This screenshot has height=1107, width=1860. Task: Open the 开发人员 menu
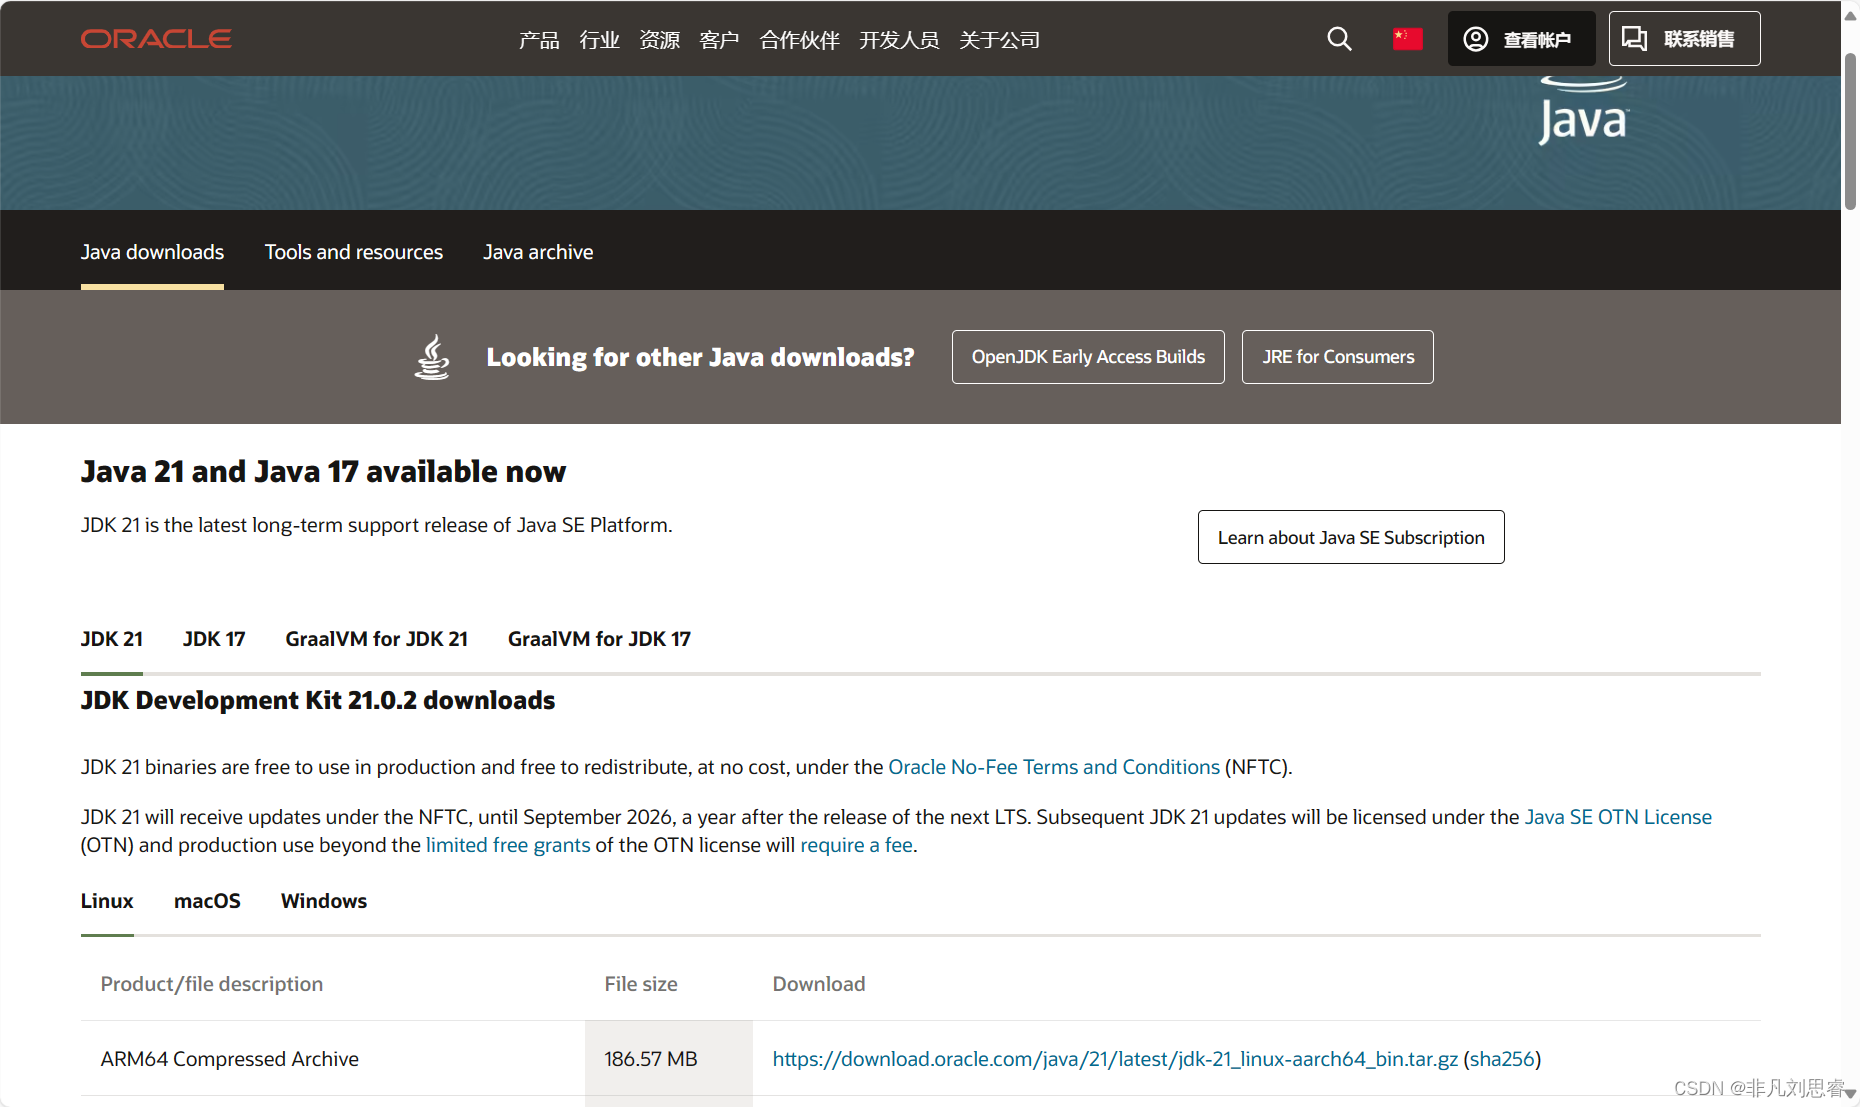899,40
